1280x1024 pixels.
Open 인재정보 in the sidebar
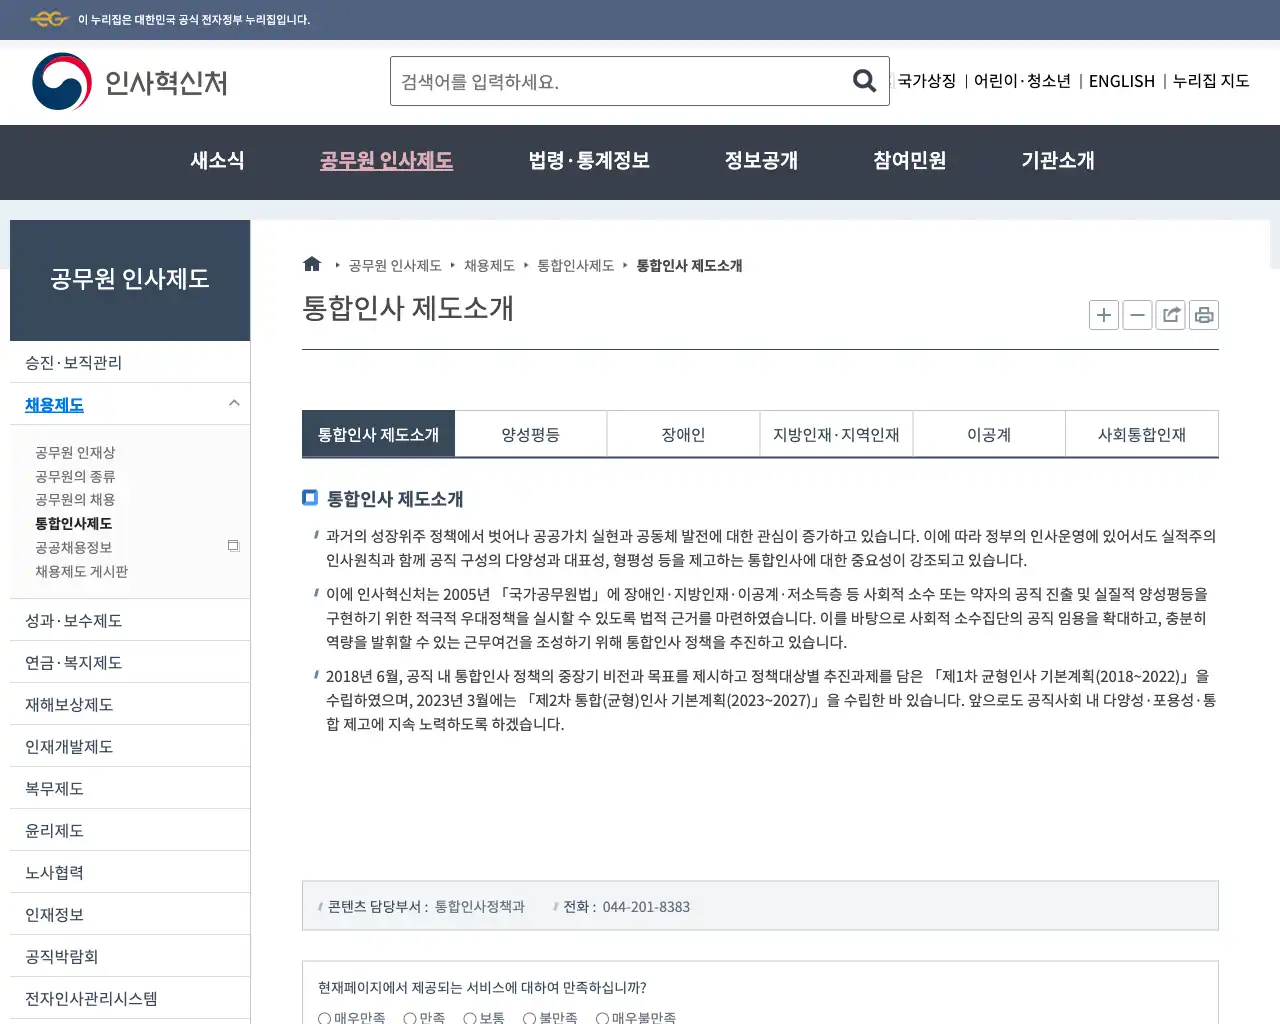point(130,914)
